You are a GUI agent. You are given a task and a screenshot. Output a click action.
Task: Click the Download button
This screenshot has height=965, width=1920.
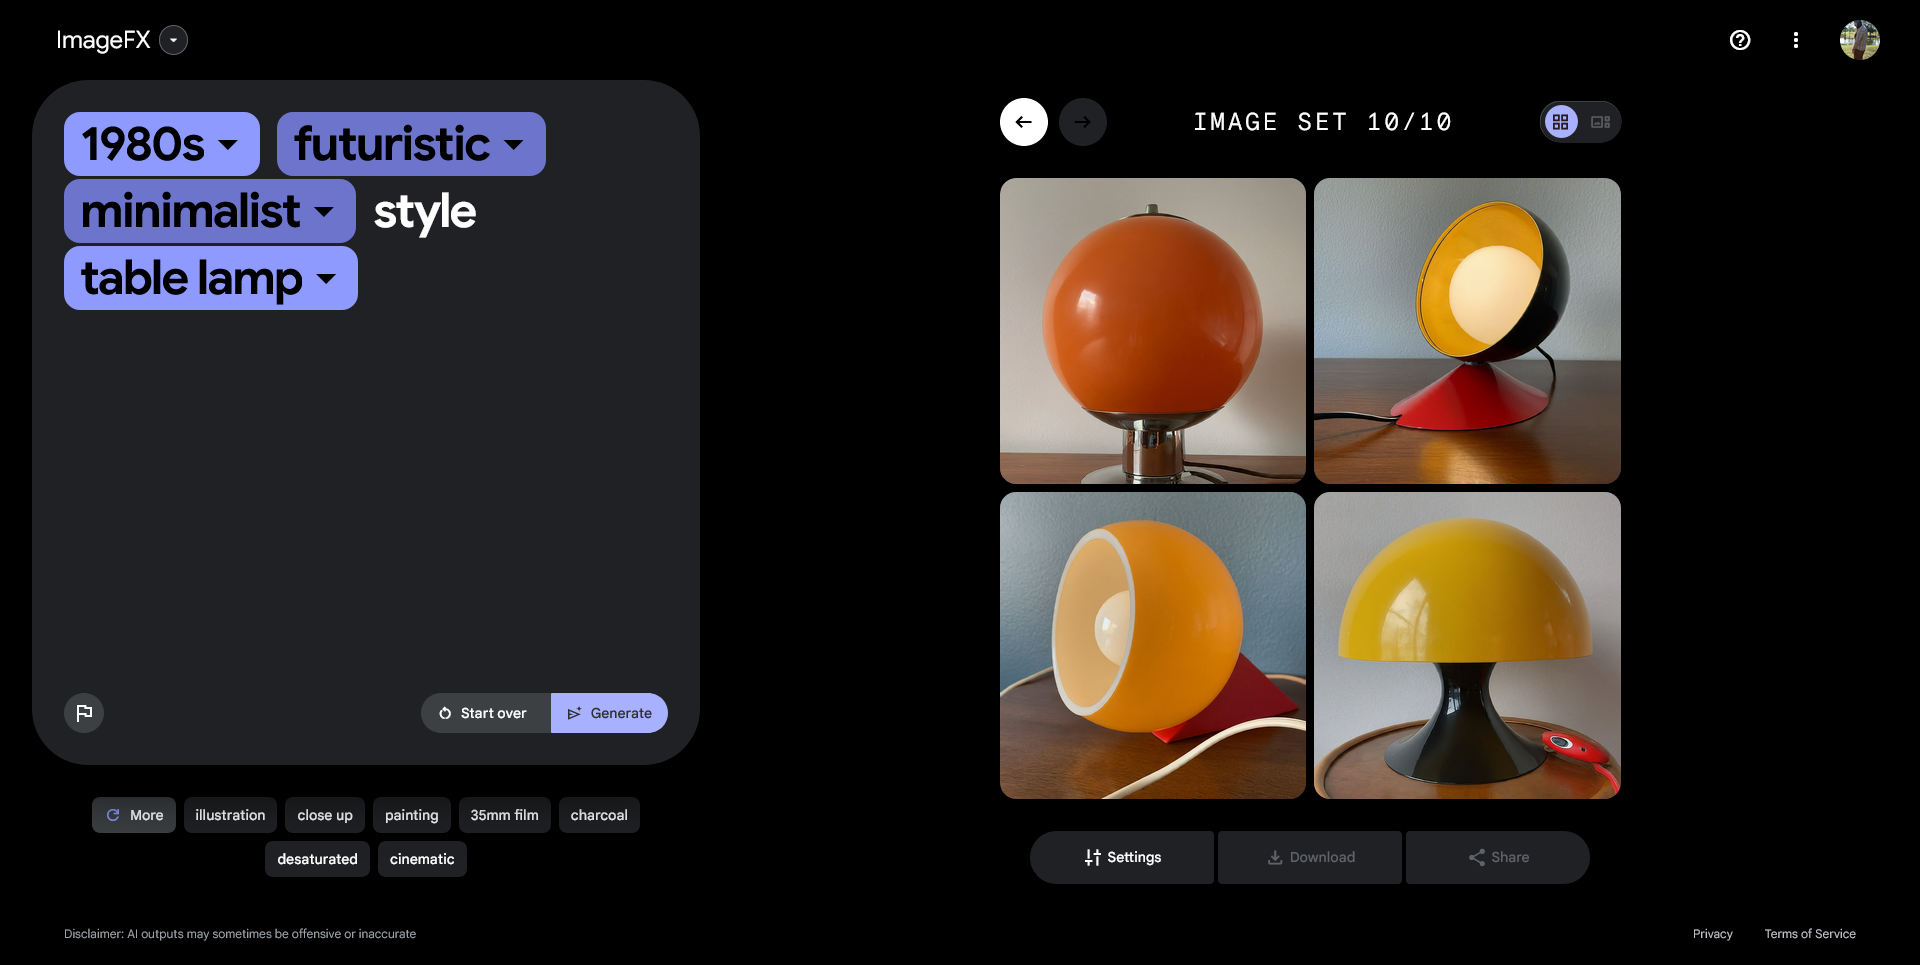[1310, 857]
